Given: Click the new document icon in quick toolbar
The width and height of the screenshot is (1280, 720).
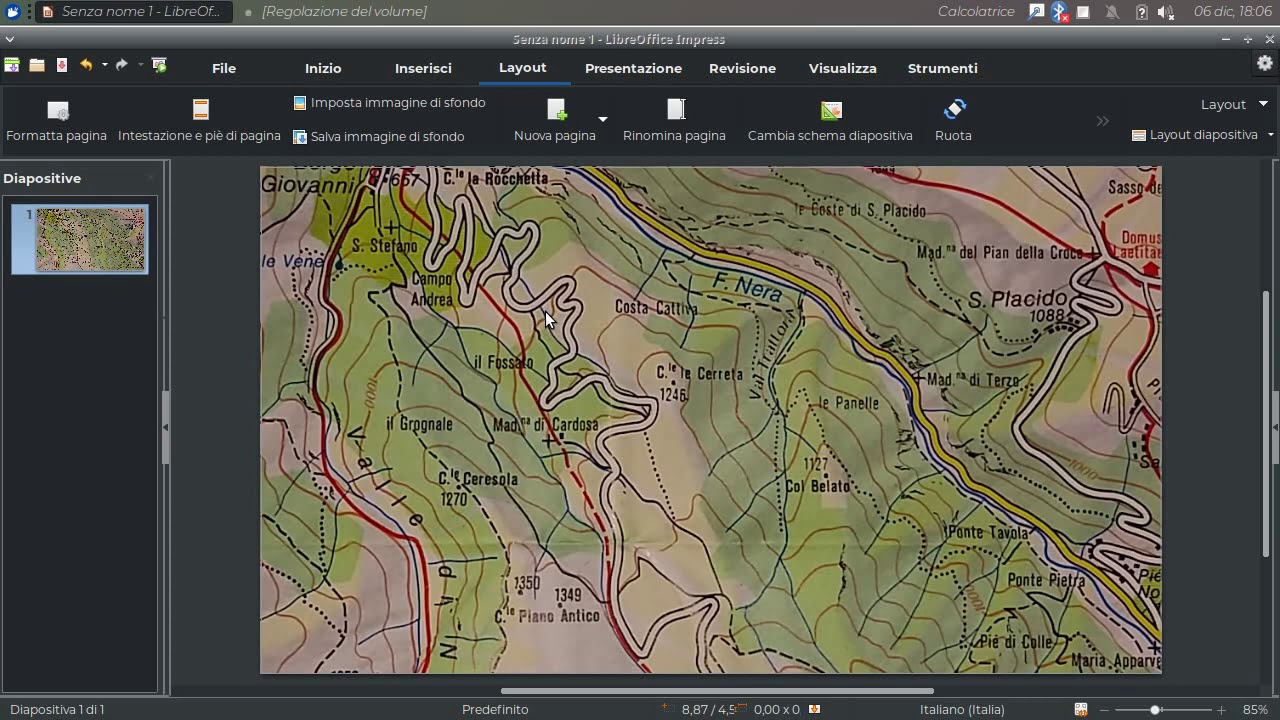Looking at the screenshot, I should (12, 65).
